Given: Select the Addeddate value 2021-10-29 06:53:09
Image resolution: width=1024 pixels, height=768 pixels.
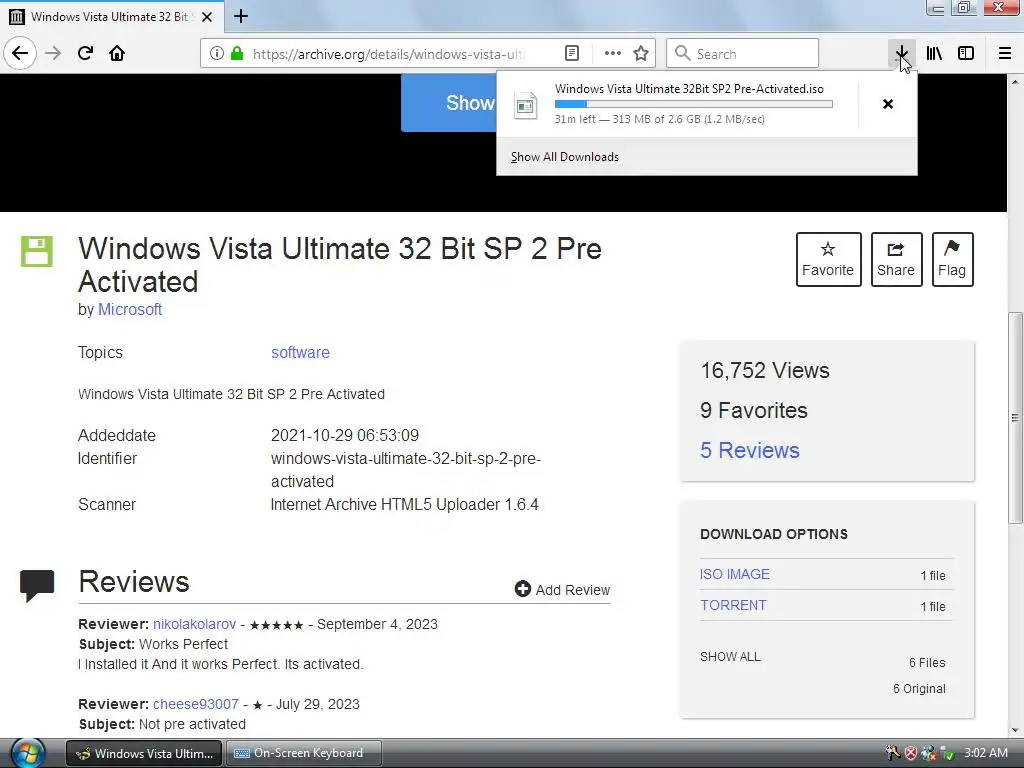Looking at the screenshot, I should pyautogui.click(x=345, y=436).
